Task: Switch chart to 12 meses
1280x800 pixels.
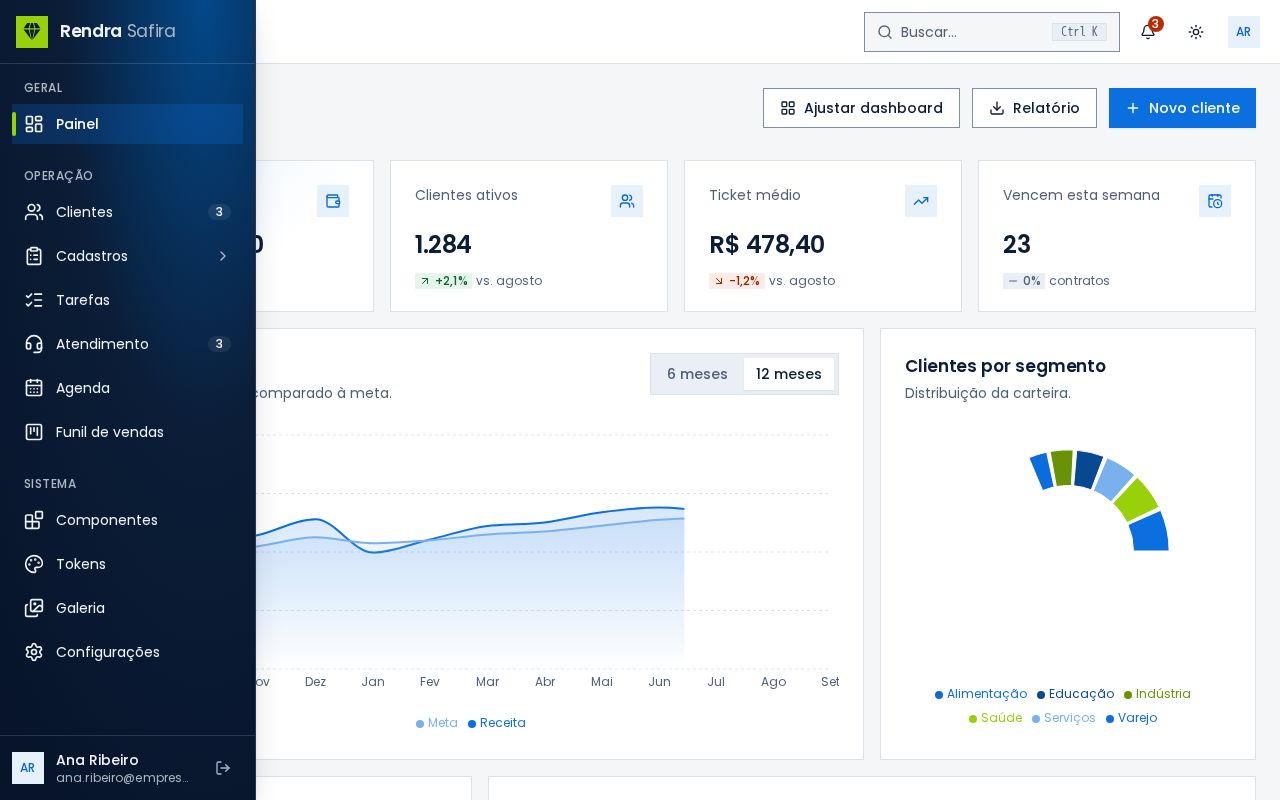Action: [789, 374]
